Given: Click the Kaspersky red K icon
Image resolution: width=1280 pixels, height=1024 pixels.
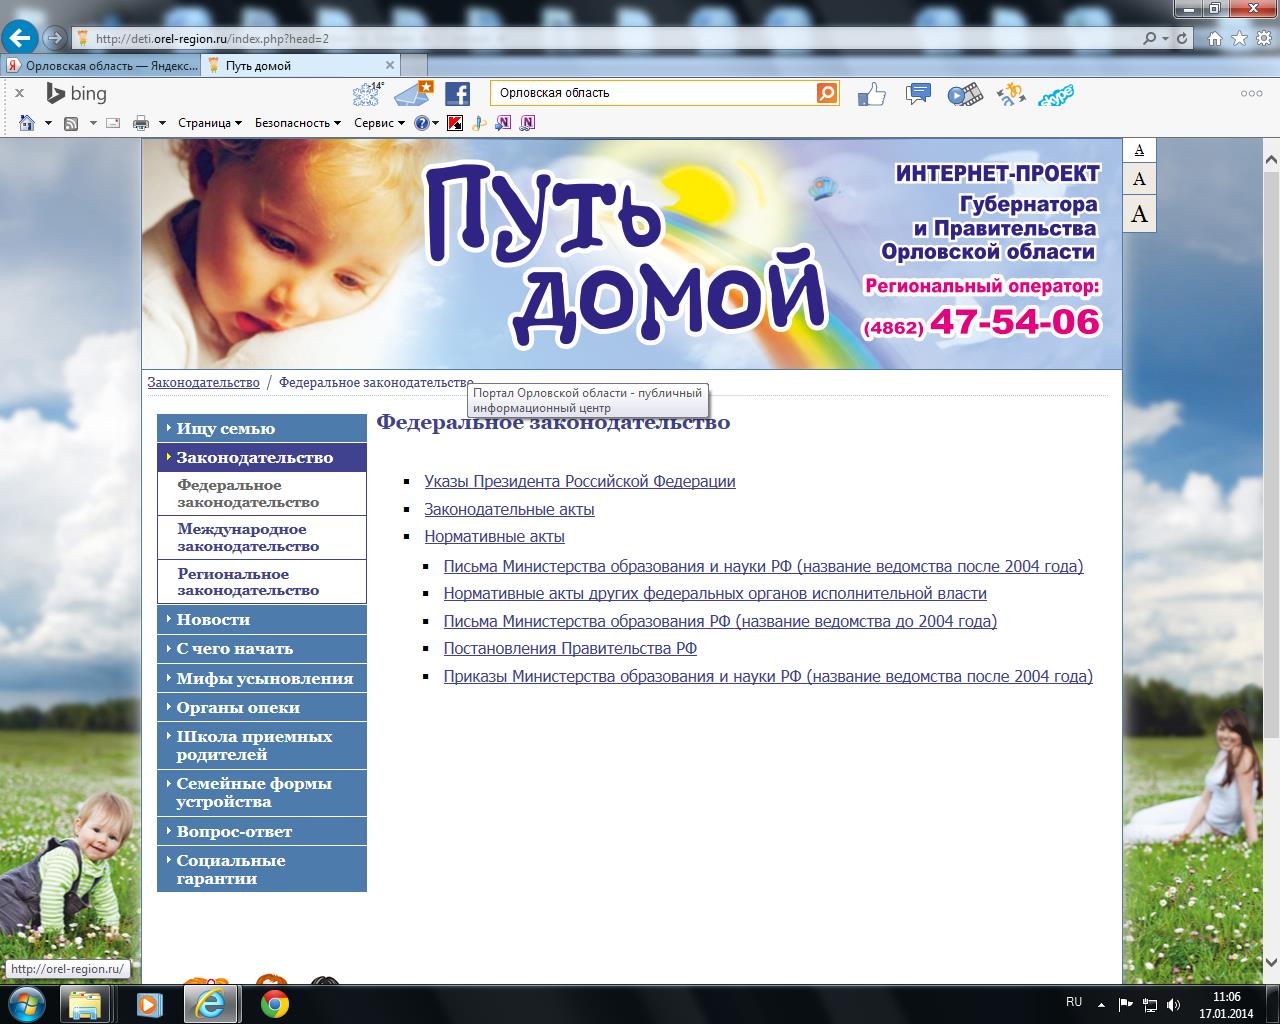Looking at the screenshot, I should coord(455,123).
